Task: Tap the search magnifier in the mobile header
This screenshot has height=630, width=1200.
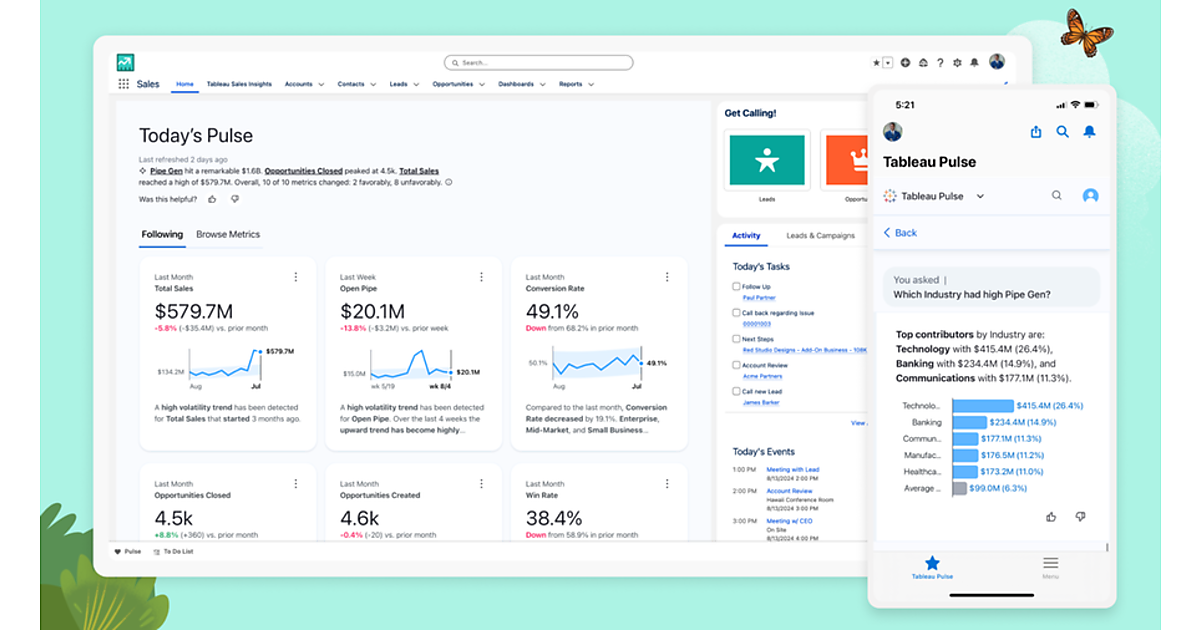Action: click(x=1063, y=132)
